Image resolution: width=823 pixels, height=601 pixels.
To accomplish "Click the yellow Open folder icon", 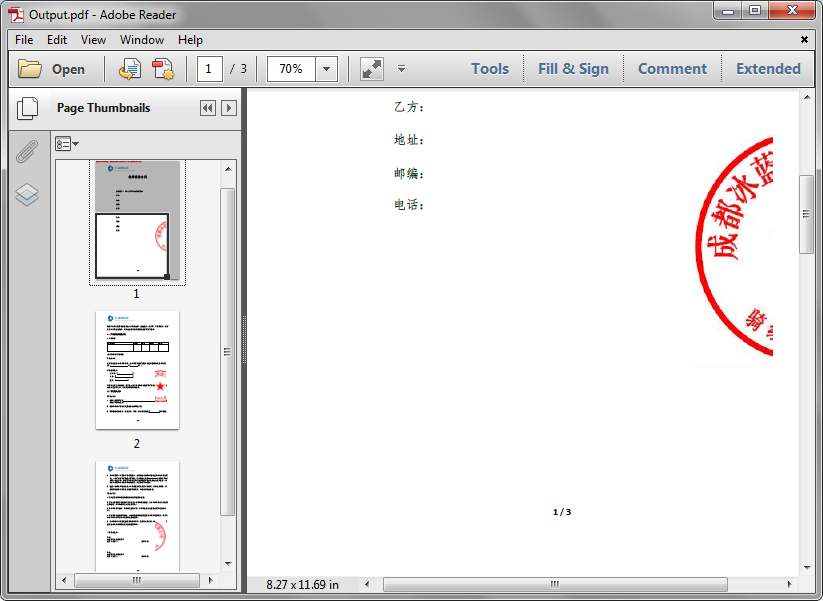I will pos(31,68).
